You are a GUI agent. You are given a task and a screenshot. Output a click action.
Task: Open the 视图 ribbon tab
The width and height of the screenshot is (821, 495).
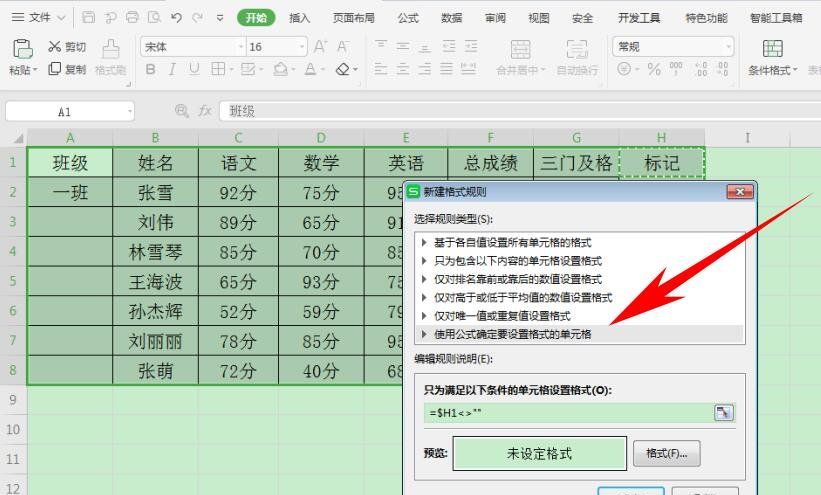(x=539, y=18)
